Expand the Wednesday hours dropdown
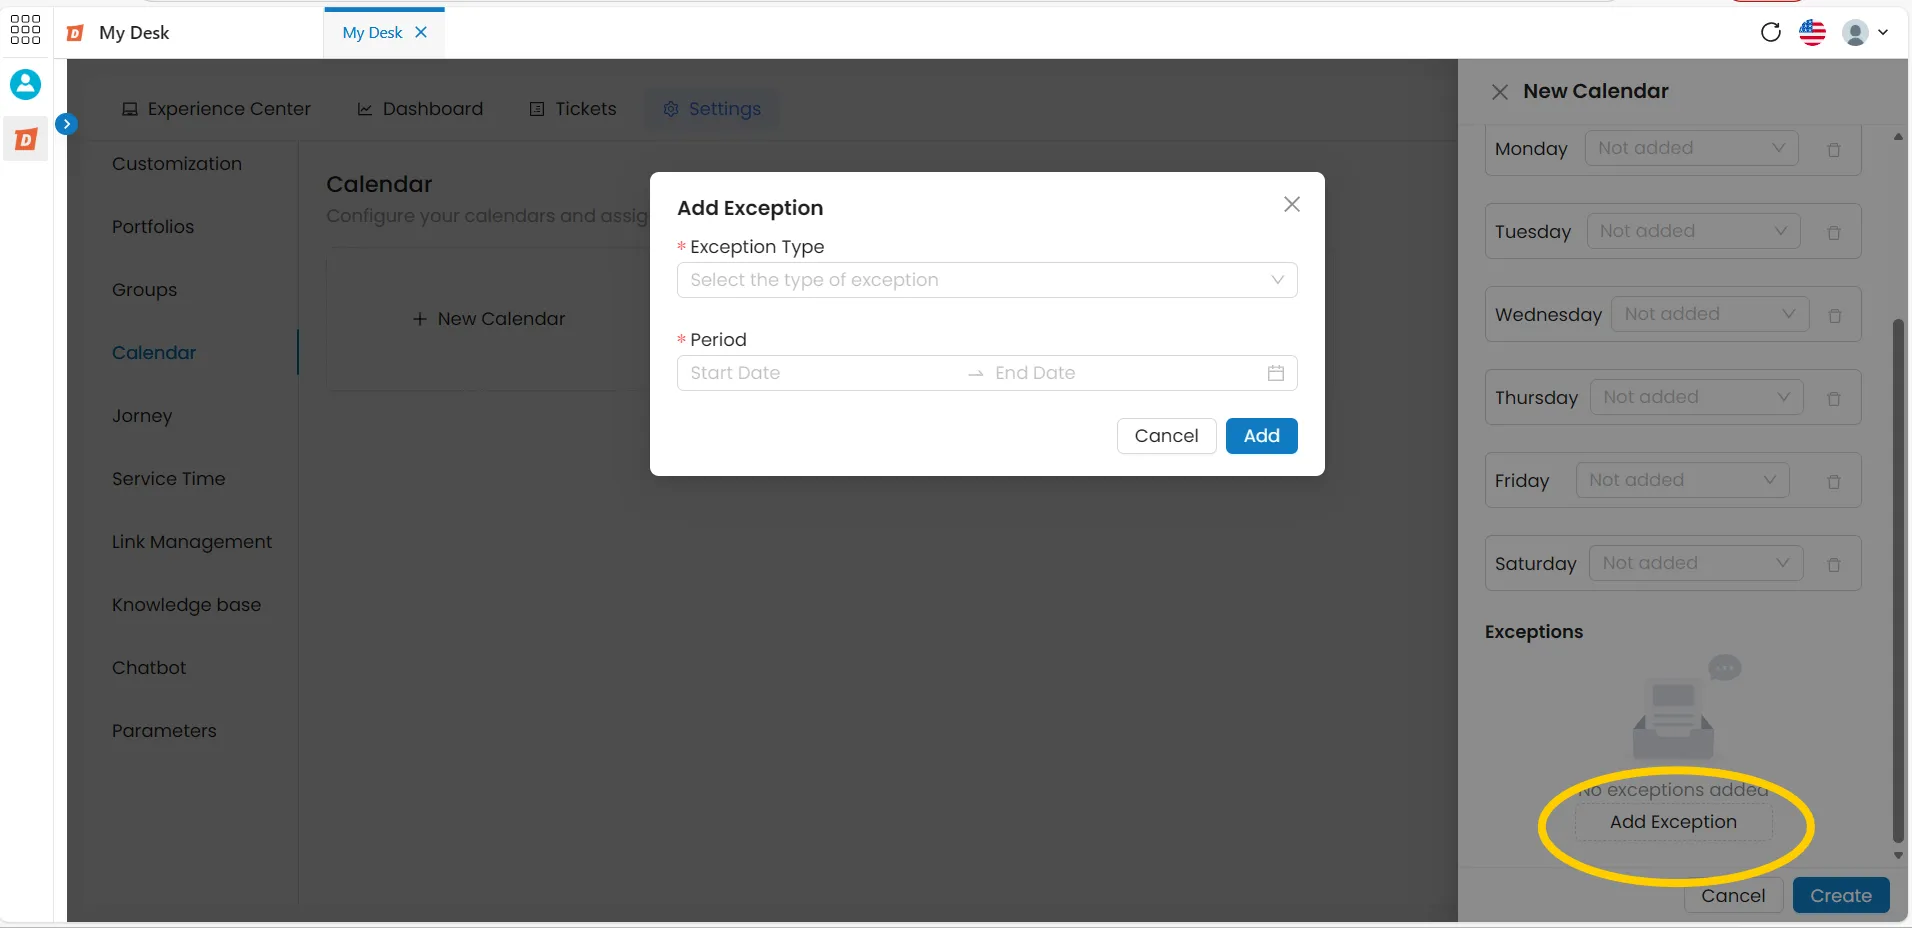Screen dimensions: 1912x928 (x=1710, y=314)
